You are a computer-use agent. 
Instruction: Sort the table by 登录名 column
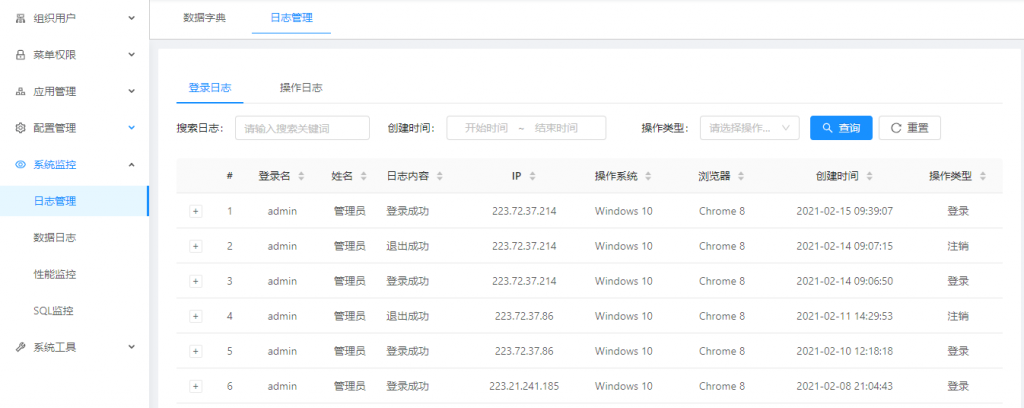301,176
